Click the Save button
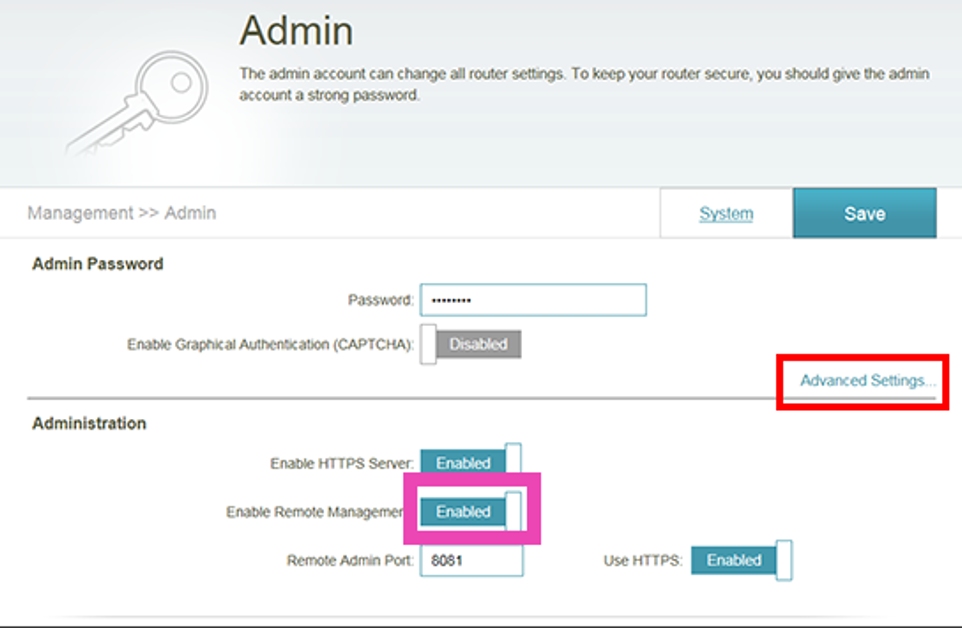The height and width of the screenshot is (628, 962). click(x=864, y=213)
